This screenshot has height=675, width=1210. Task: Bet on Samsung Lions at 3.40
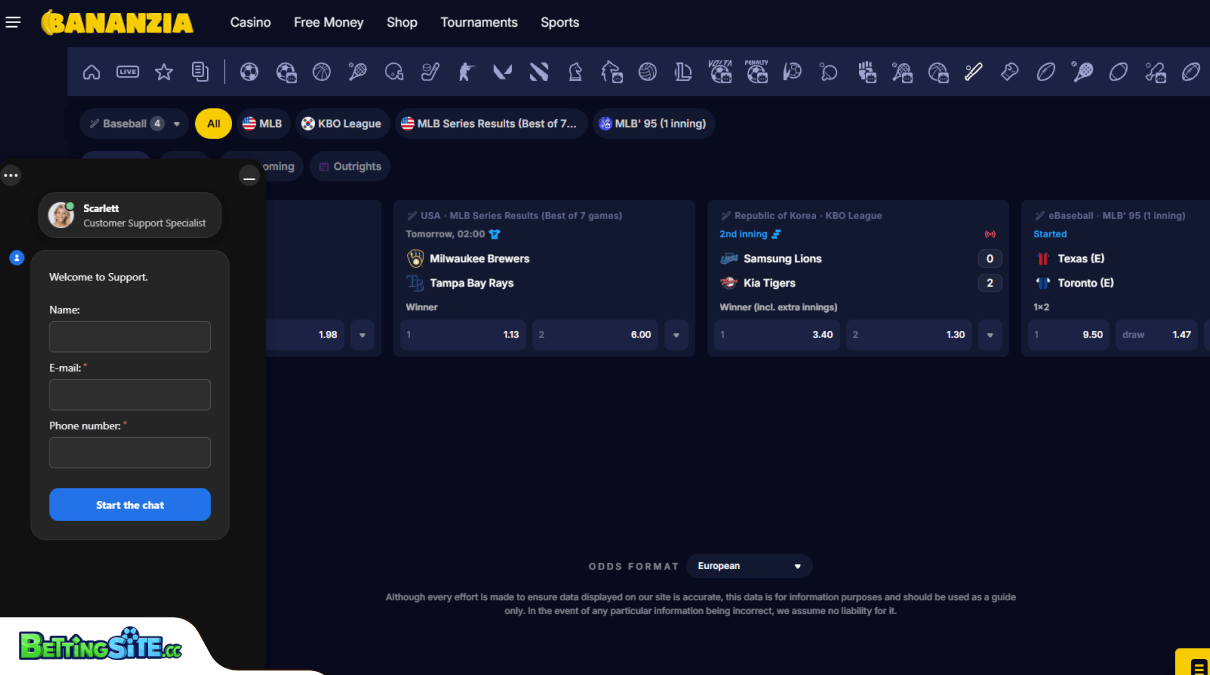777,335
